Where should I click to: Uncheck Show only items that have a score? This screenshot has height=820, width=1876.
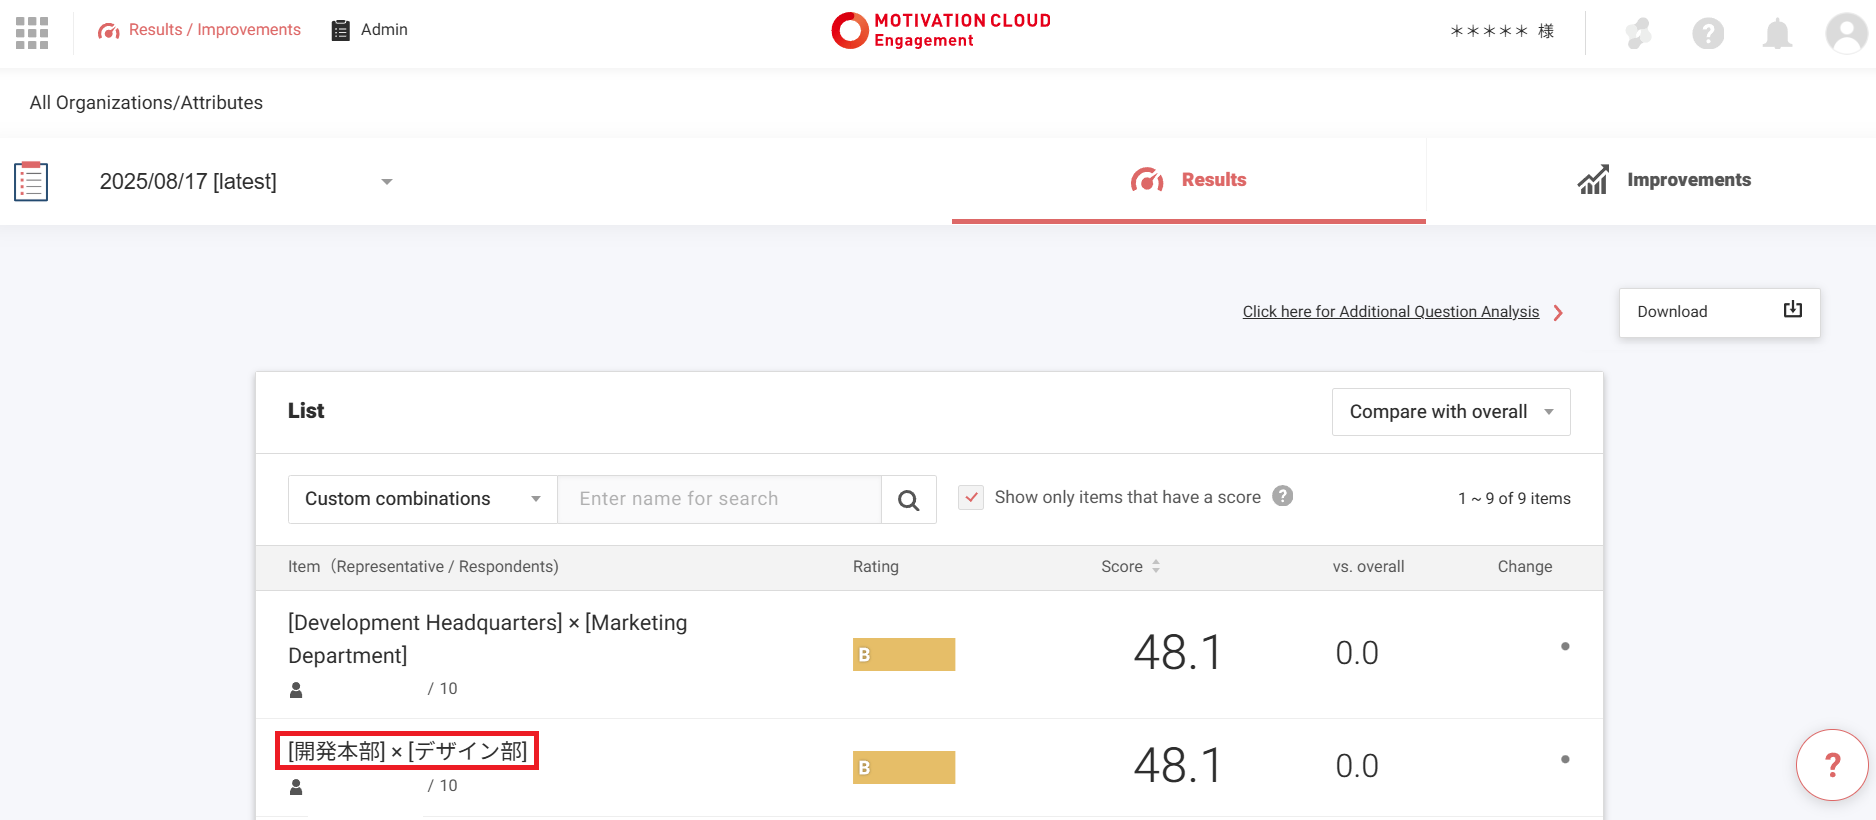click(x=970, y=497)
